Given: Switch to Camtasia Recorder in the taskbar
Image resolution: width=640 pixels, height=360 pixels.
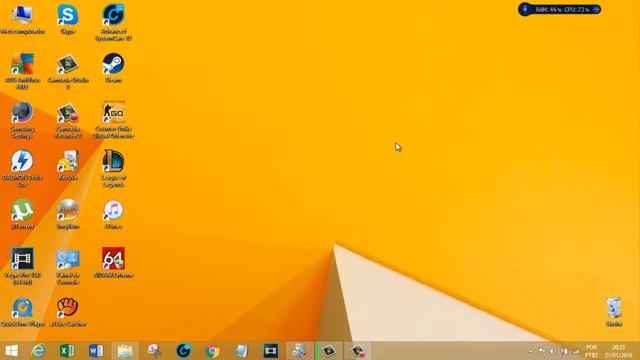Looking at the screenshot, I should click(358, 351).
